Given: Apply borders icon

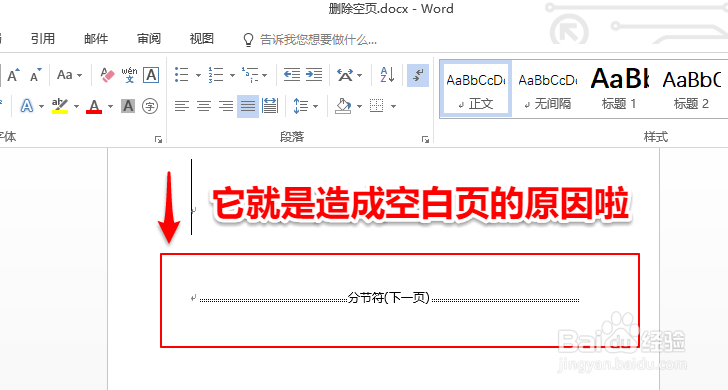Looking at the screenshot, I should [377, 106].
